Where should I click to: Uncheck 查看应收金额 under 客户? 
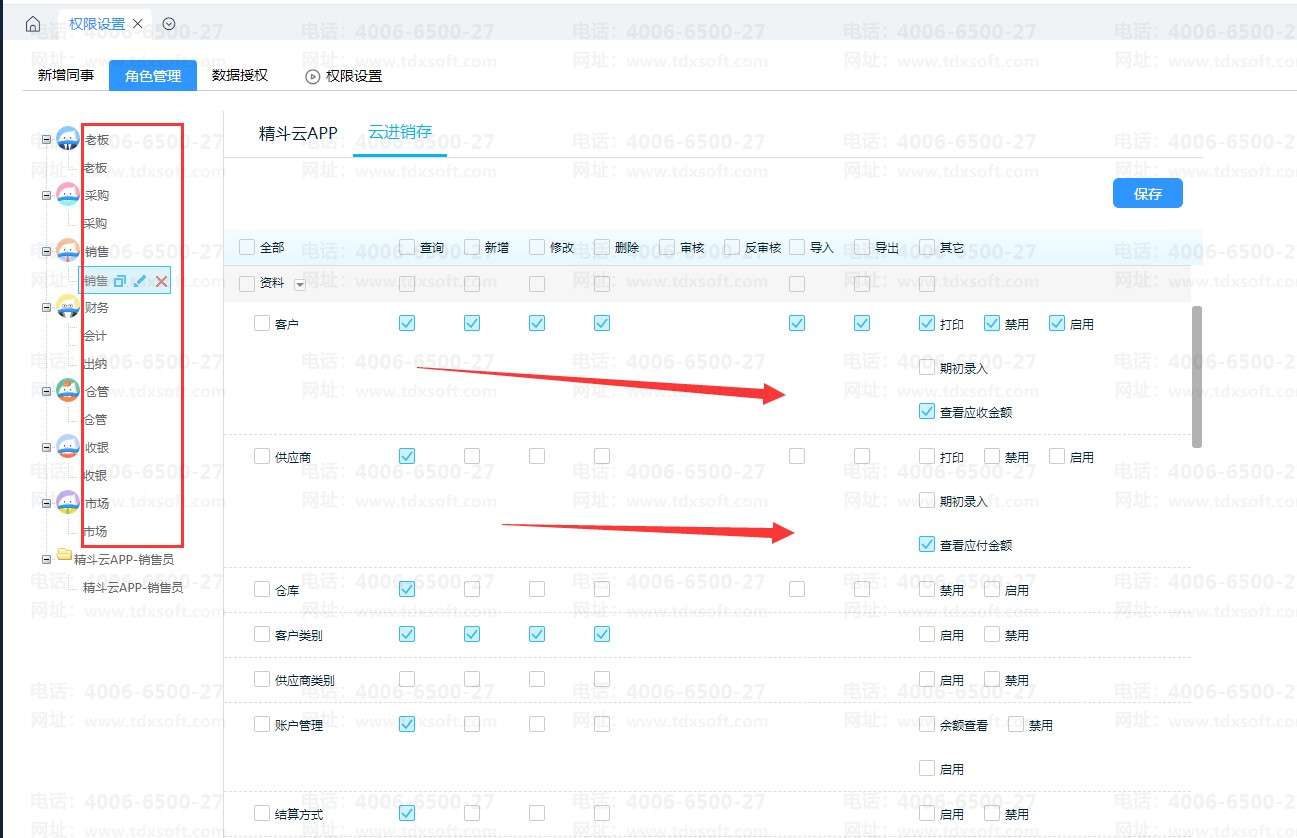[x=927, y=411]
